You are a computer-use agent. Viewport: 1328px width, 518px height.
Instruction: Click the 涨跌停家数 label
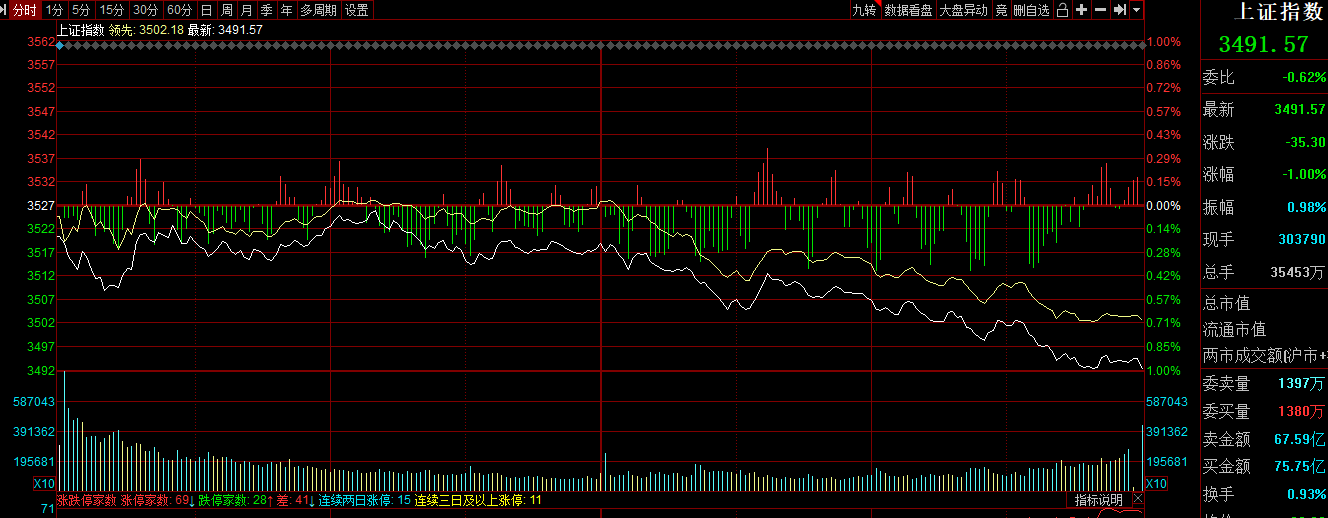point(87,499)
